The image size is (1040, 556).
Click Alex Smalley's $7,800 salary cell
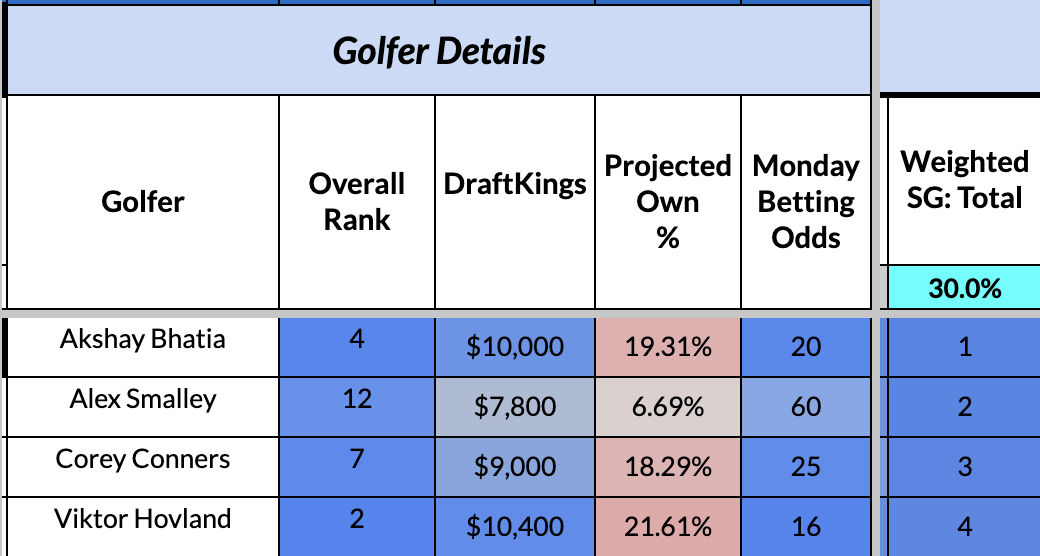(x=515, y=407)
